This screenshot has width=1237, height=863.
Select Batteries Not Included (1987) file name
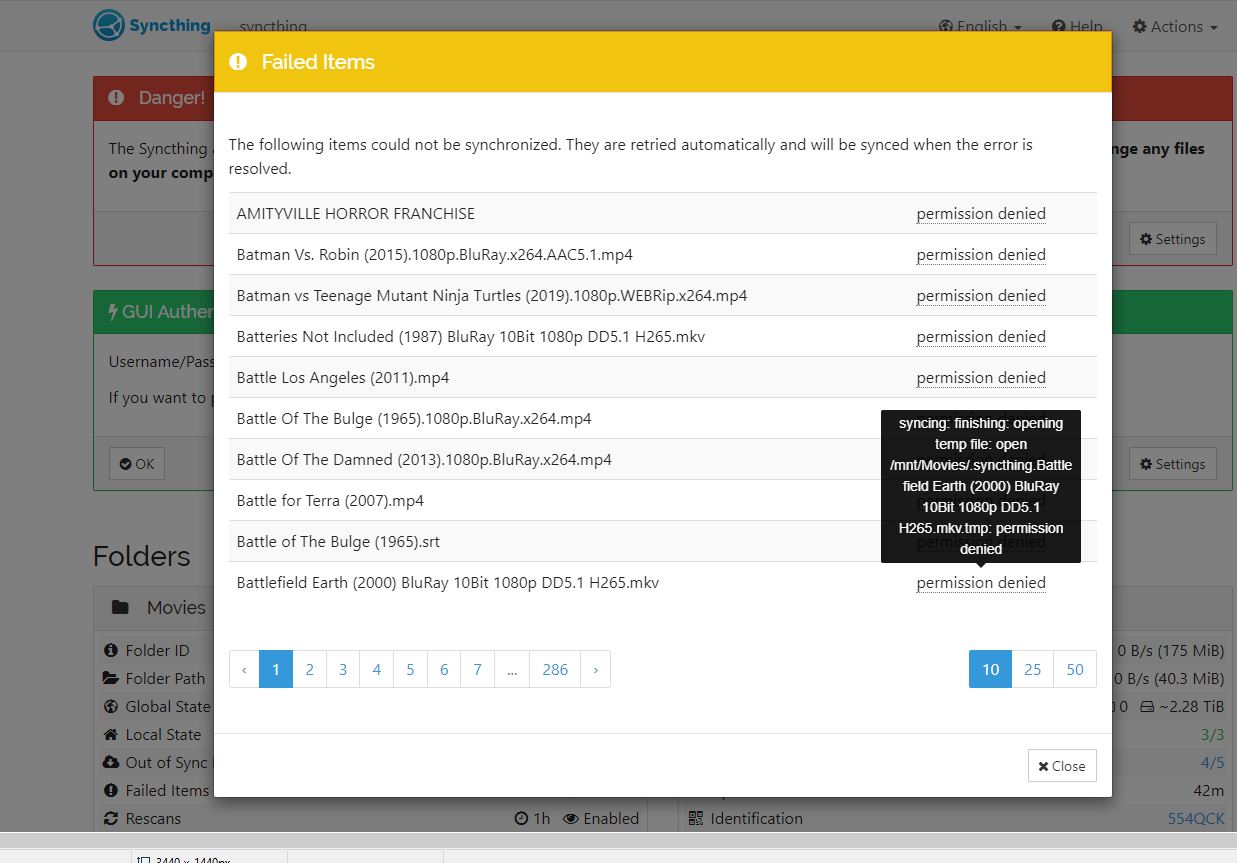(x=471, y=336)
